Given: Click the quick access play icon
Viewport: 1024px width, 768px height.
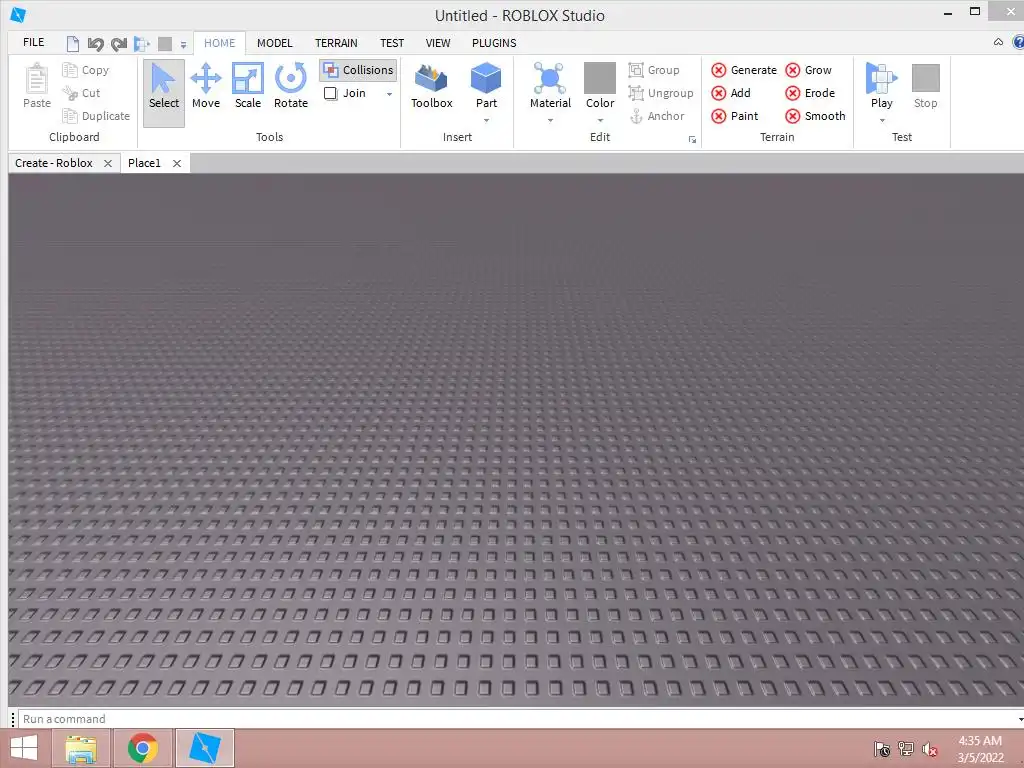Looking at the screenshot, I should (142, 44).
